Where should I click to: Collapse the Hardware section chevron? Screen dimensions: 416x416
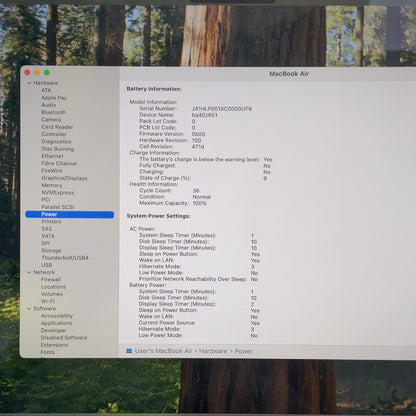(x=29, y=83)
